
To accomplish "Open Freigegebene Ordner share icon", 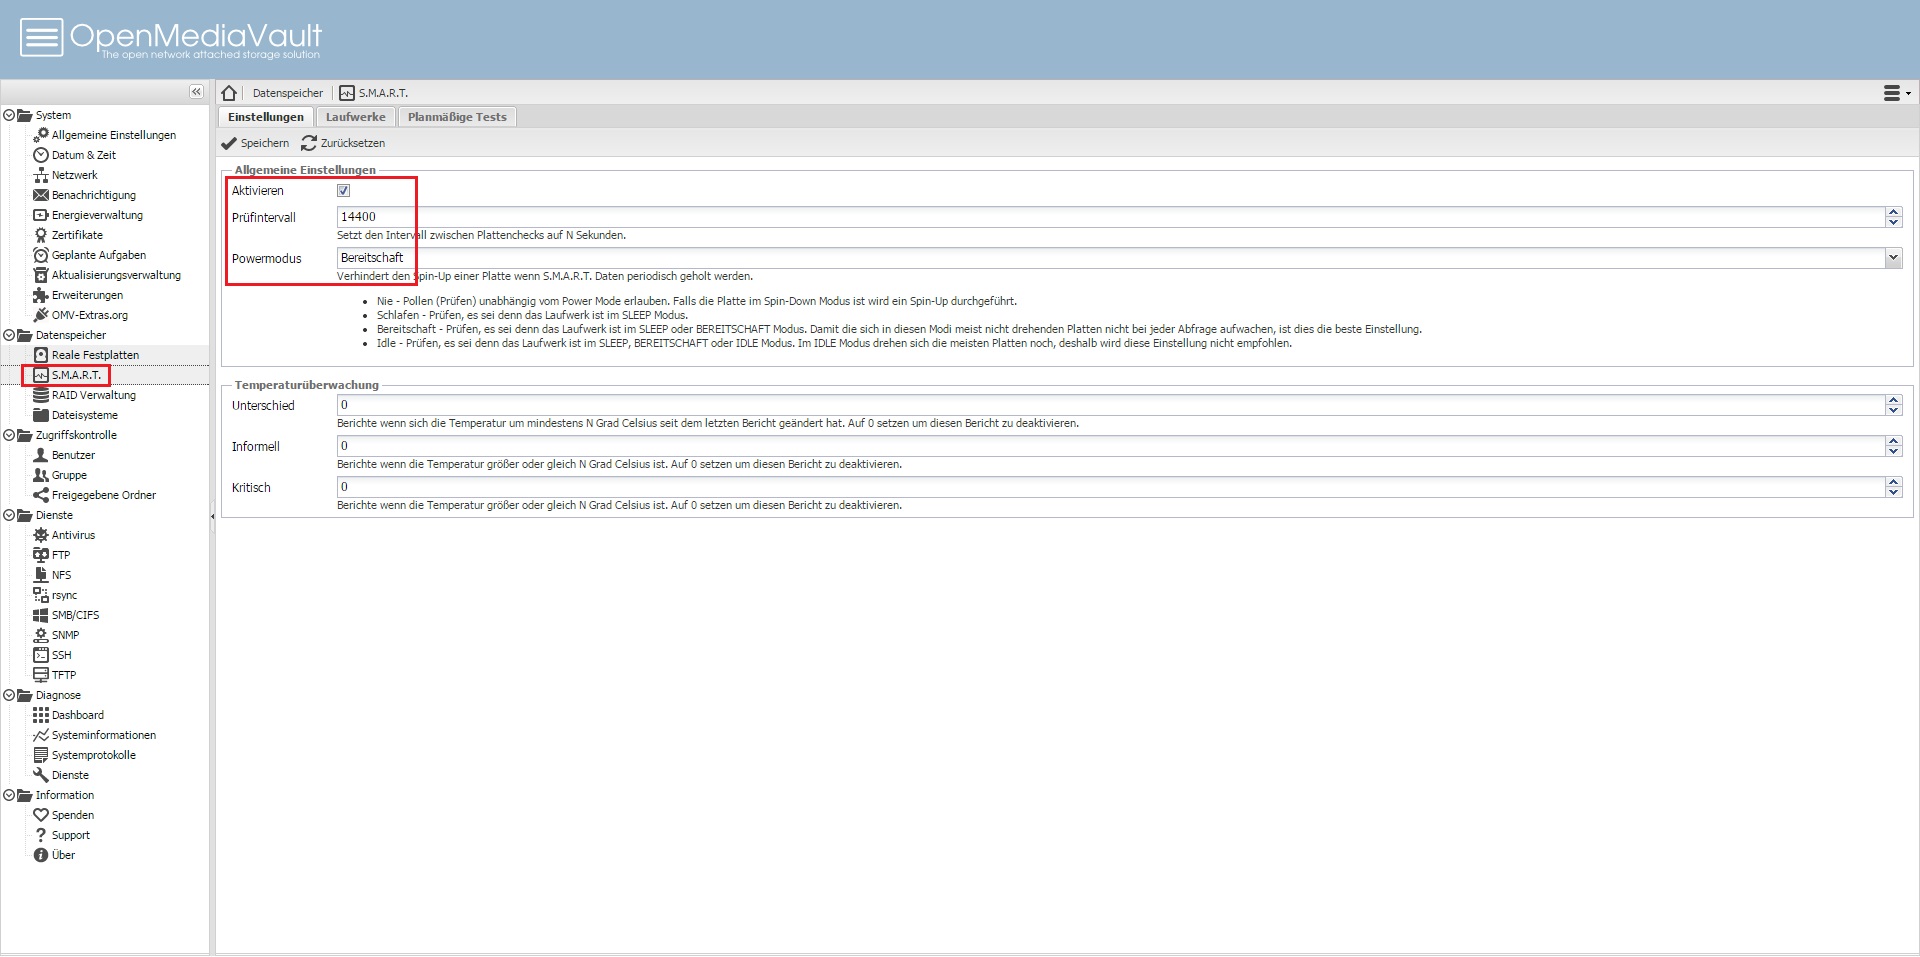I will coord(41,495).
